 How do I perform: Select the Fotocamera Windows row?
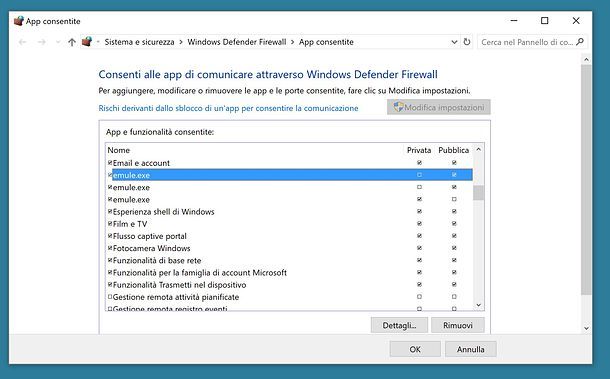click(290, 248)
